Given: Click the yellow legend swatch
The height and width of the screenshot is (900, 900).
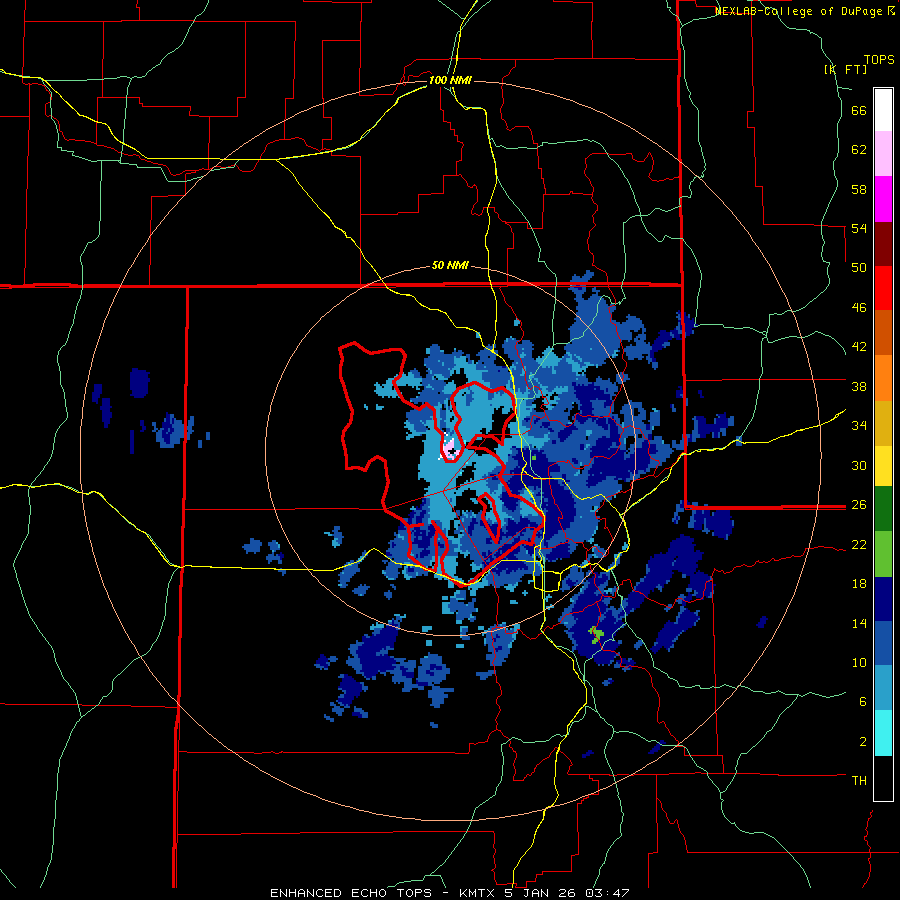Looking at the screenshot, I should tap(883, 466).
